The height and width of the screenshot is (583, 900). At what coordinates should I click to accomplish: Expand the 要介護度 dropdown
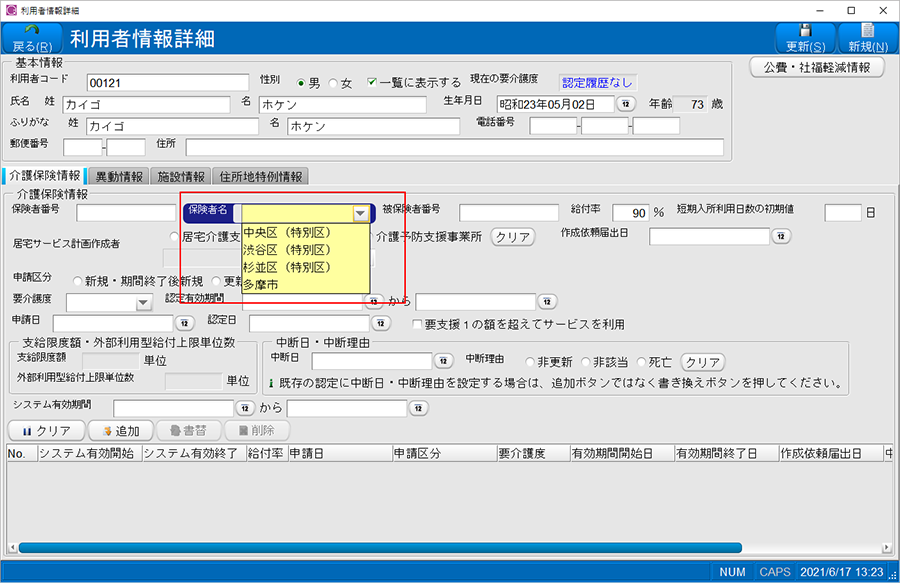tap(143, 302)
